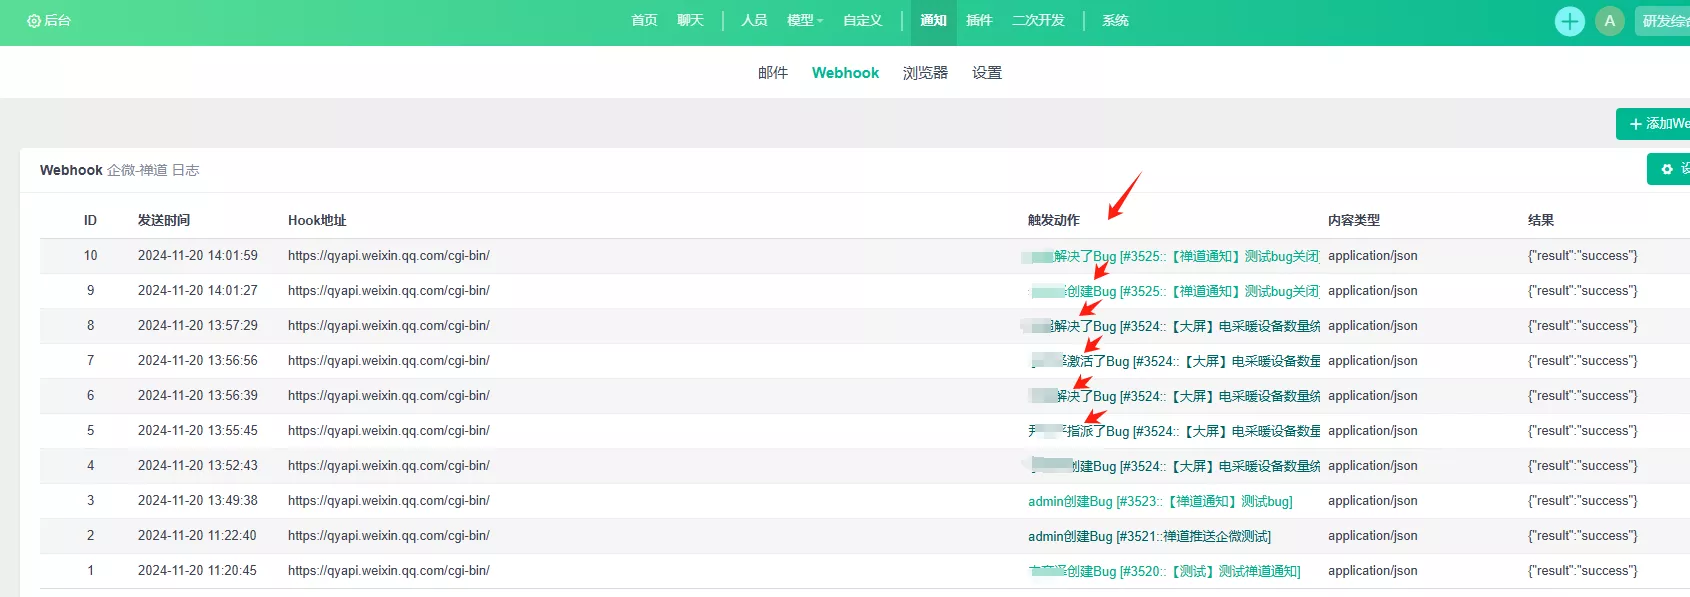Screen dimensions: 1690x597
Task: Open the 创建Bug #3520 测试禅道通知 link
Action: point(1164,571)
